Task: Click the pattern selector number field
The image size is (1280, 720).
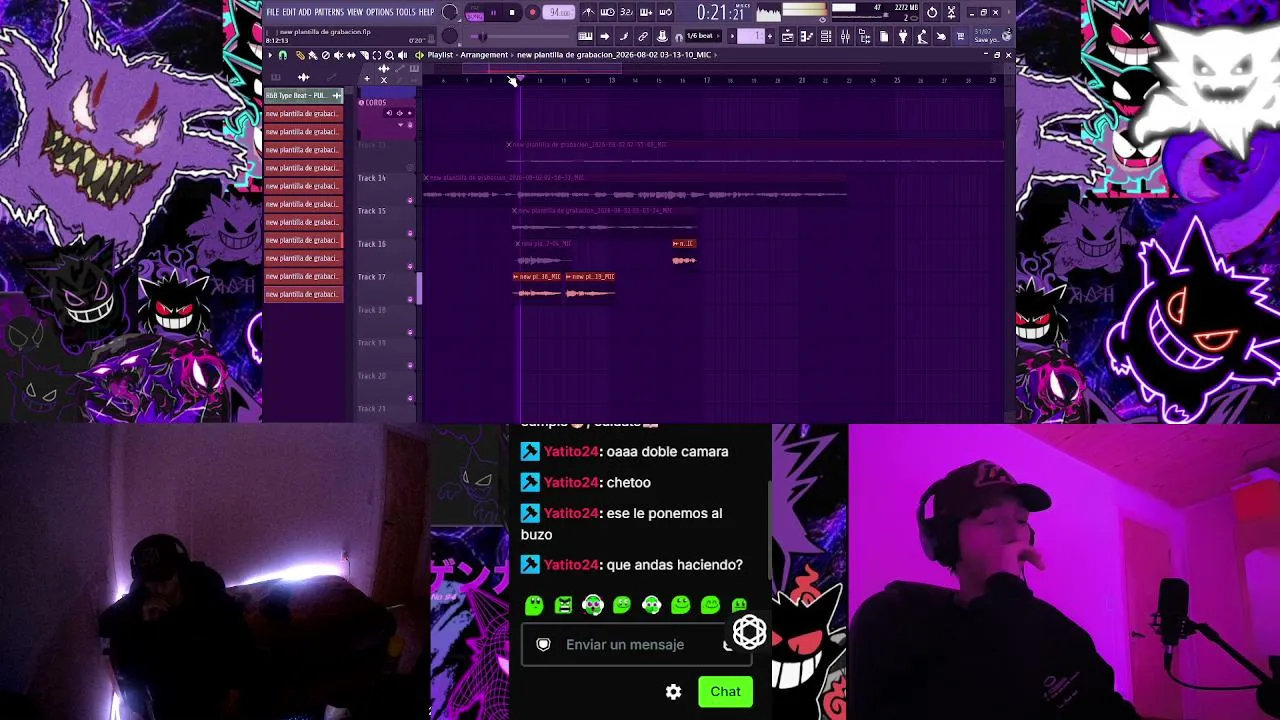Action: (x=751, y=37)
